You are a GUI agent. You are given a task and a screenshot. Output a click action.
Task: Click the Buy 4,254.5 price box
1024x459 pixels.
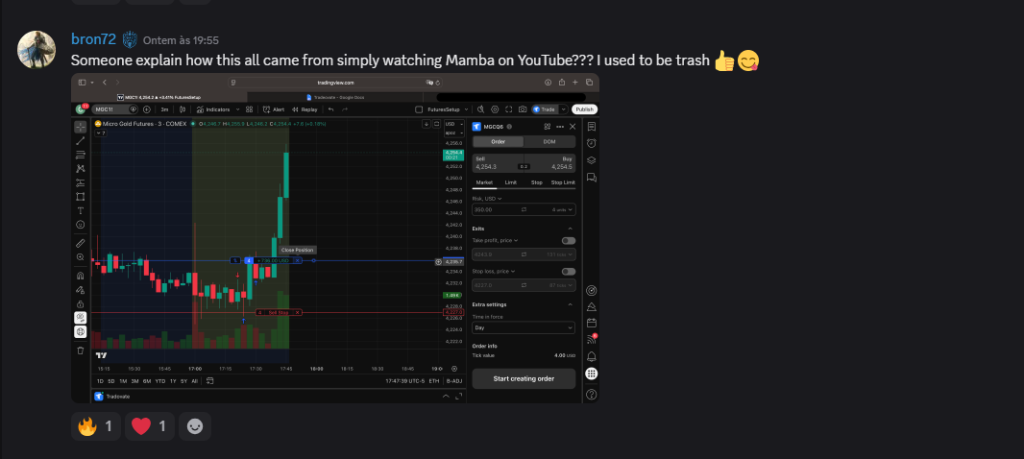(552, 163)
